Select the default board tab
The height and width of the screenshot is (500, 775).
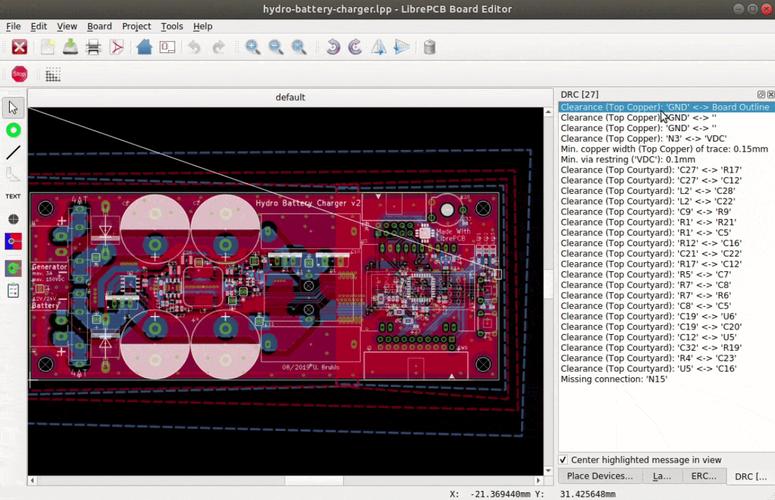tap(290, 97)
